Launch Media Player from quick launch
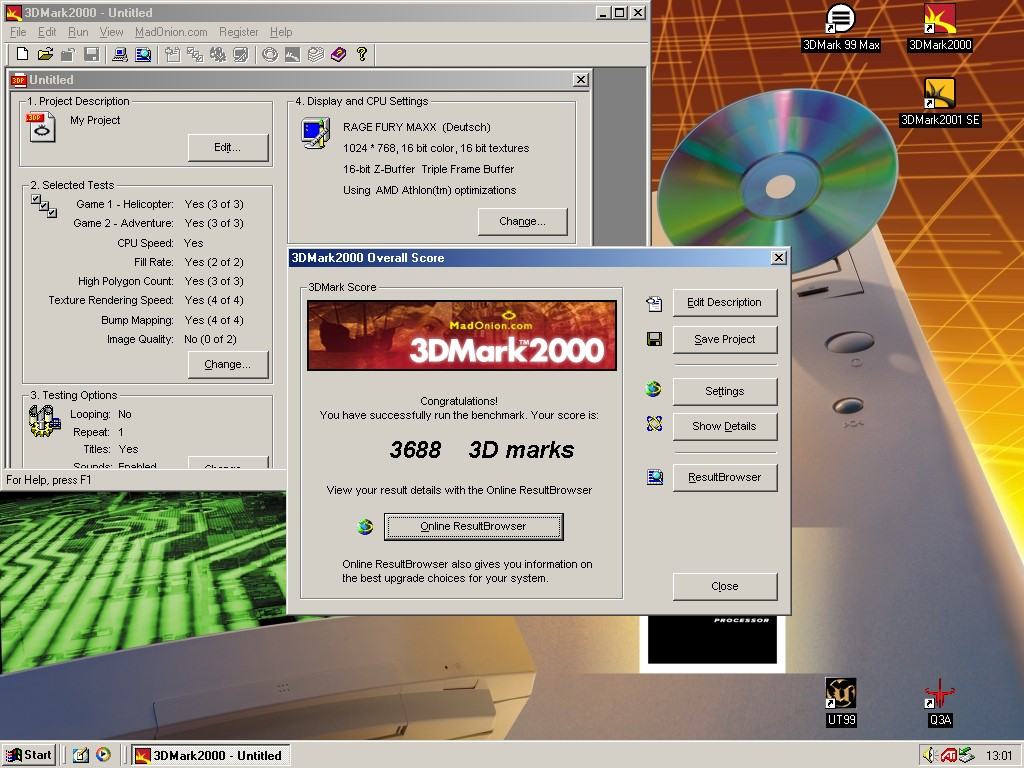This screenshot has height=768, width=1024. coord(103,755)
